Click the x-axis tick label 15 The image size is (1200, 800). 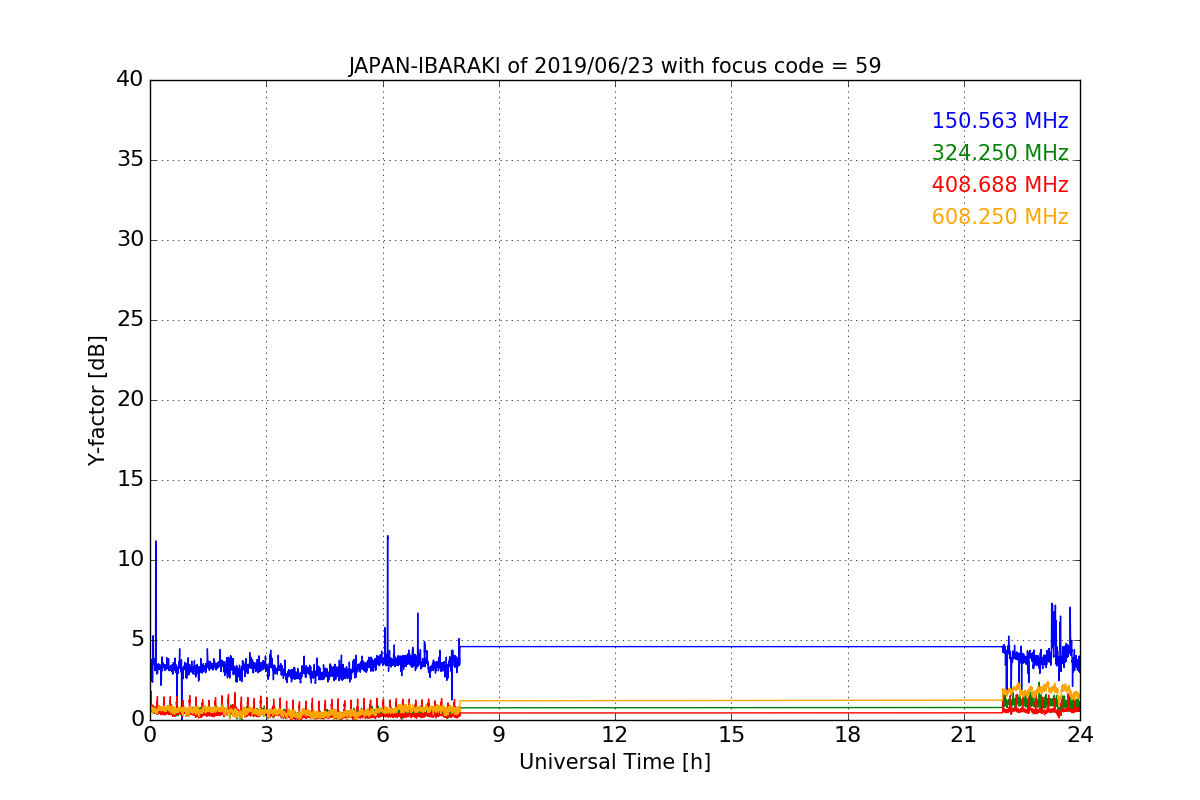pyautogui.click(x=731, y=734)
